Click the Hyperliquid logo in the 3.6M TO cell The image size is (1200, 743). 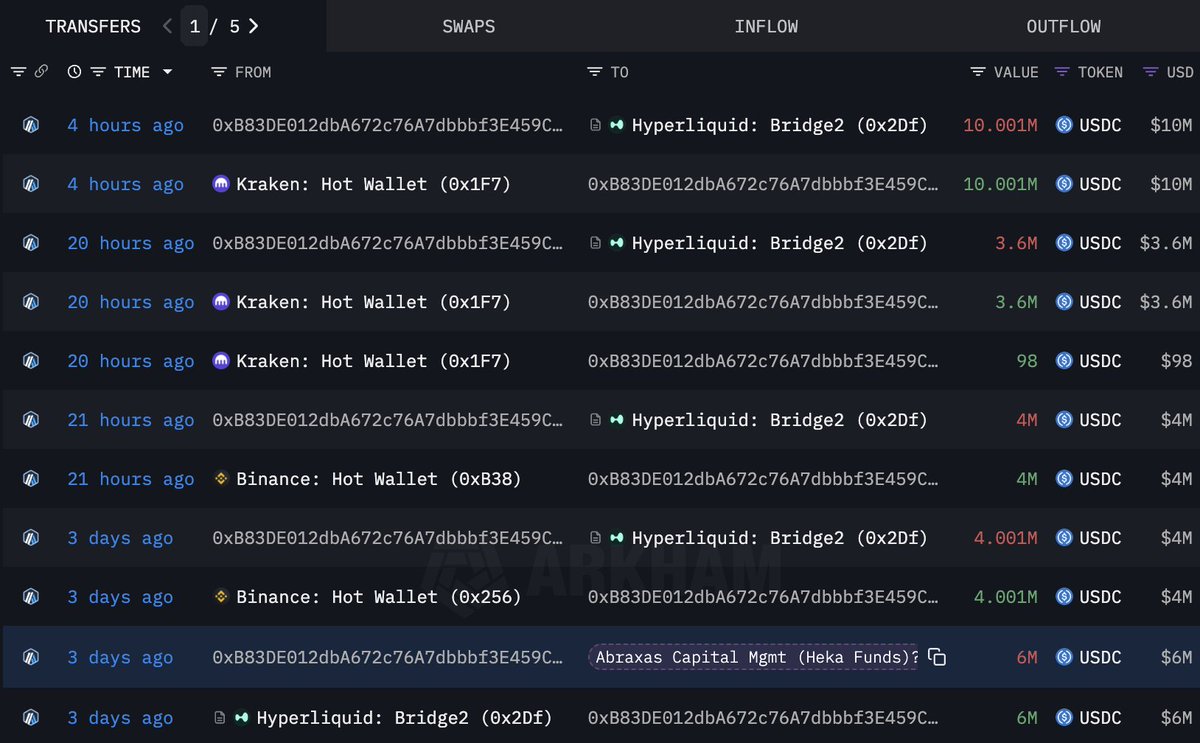[616, 243]
